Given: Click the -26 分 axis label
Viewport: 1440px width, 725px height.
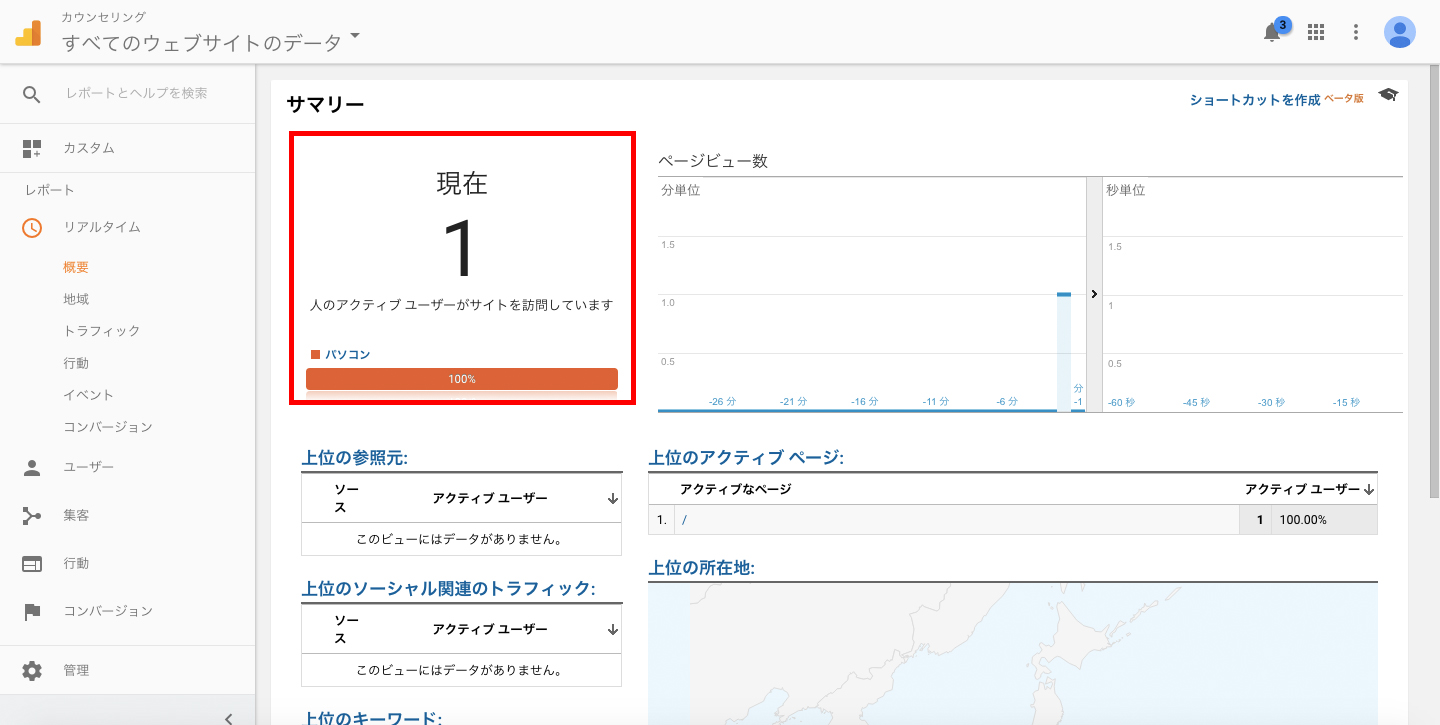Looking at the screenshot, I should [722, 401].
